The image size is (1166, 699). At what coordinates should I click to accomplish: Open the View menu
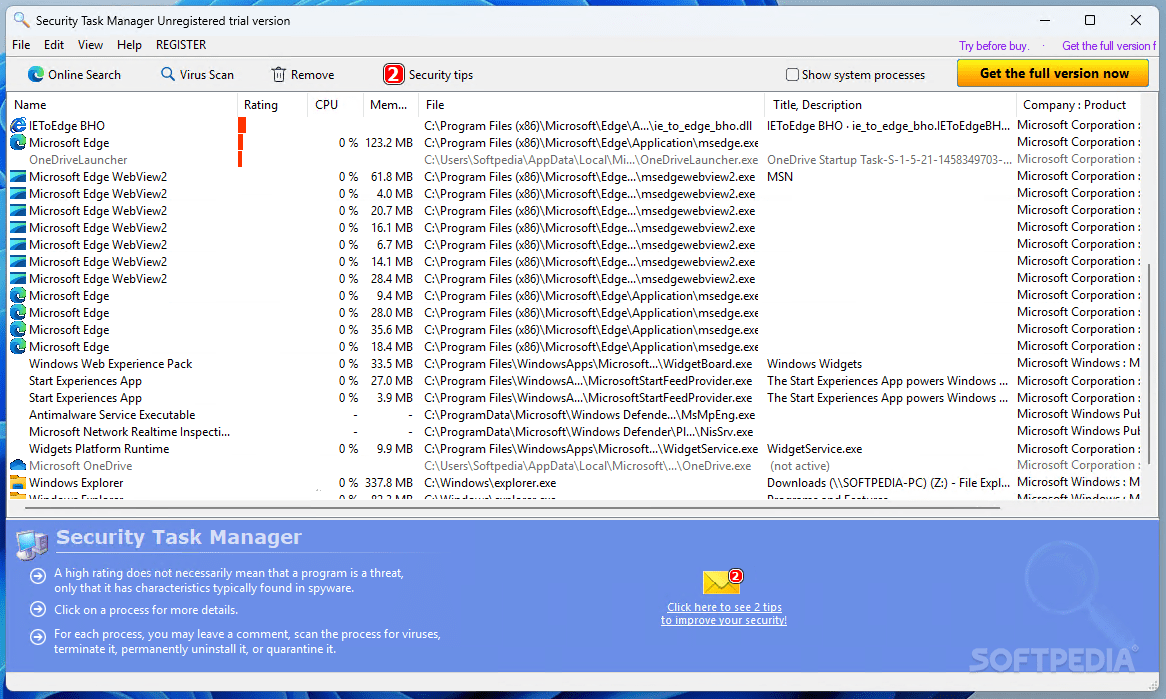tap(90, 45)
